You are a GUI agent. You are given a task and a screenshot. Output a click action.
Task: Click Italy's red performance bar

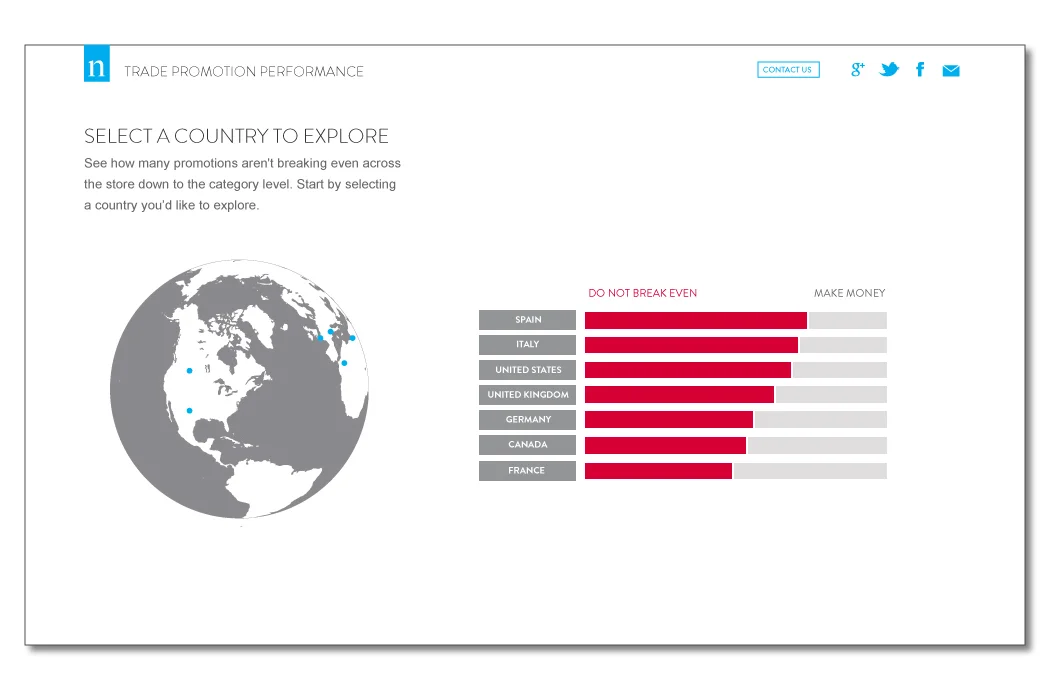pyautogui.click(x=692, y=345)
